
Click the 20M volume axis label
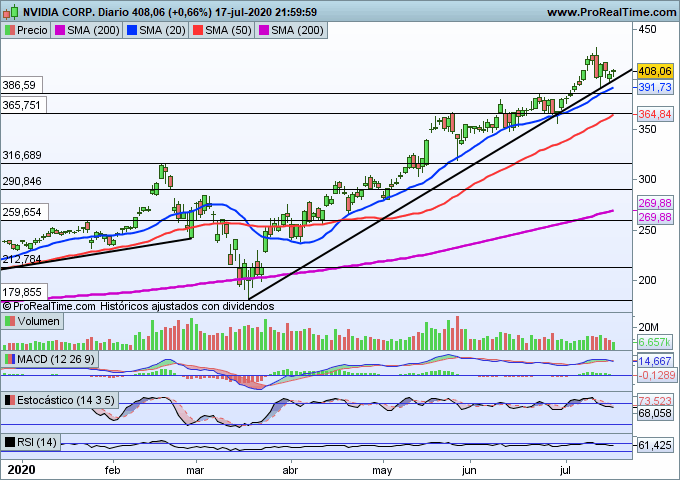tap(648, 327)
